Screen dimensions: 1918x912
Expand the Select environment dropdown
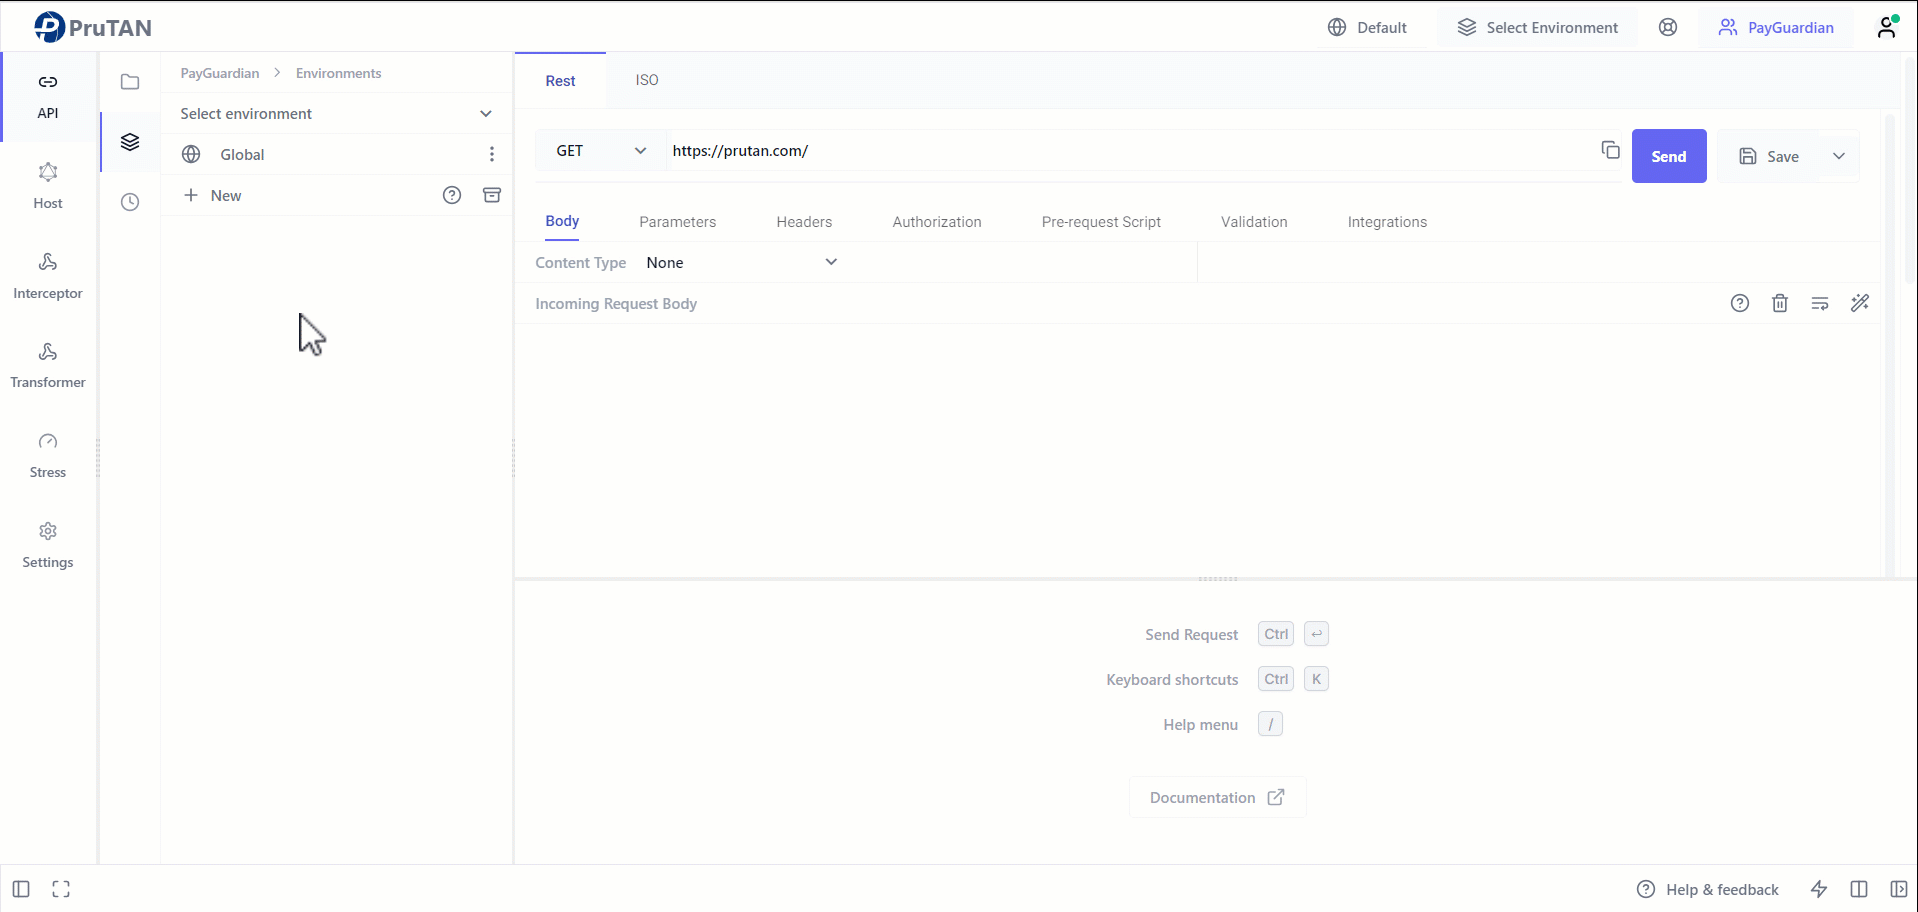point(337,113)
